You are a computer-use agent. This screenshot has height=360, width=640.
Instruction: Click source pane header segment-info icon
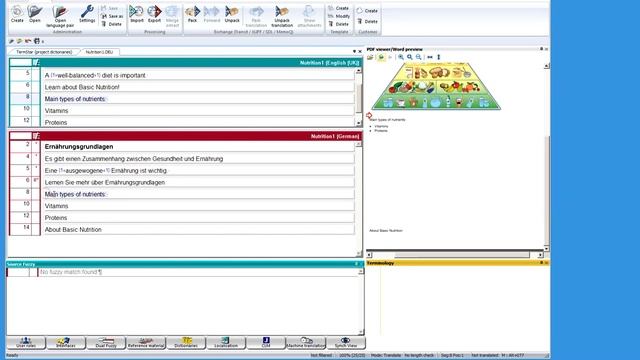point(36,62)
